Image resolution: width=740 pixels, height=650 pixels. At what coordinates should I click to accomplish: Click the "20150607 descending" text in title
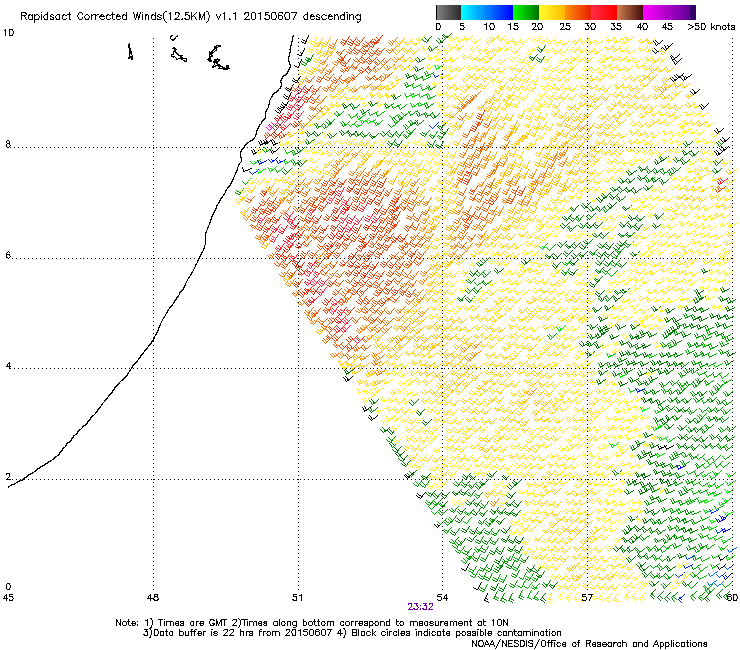303,17
